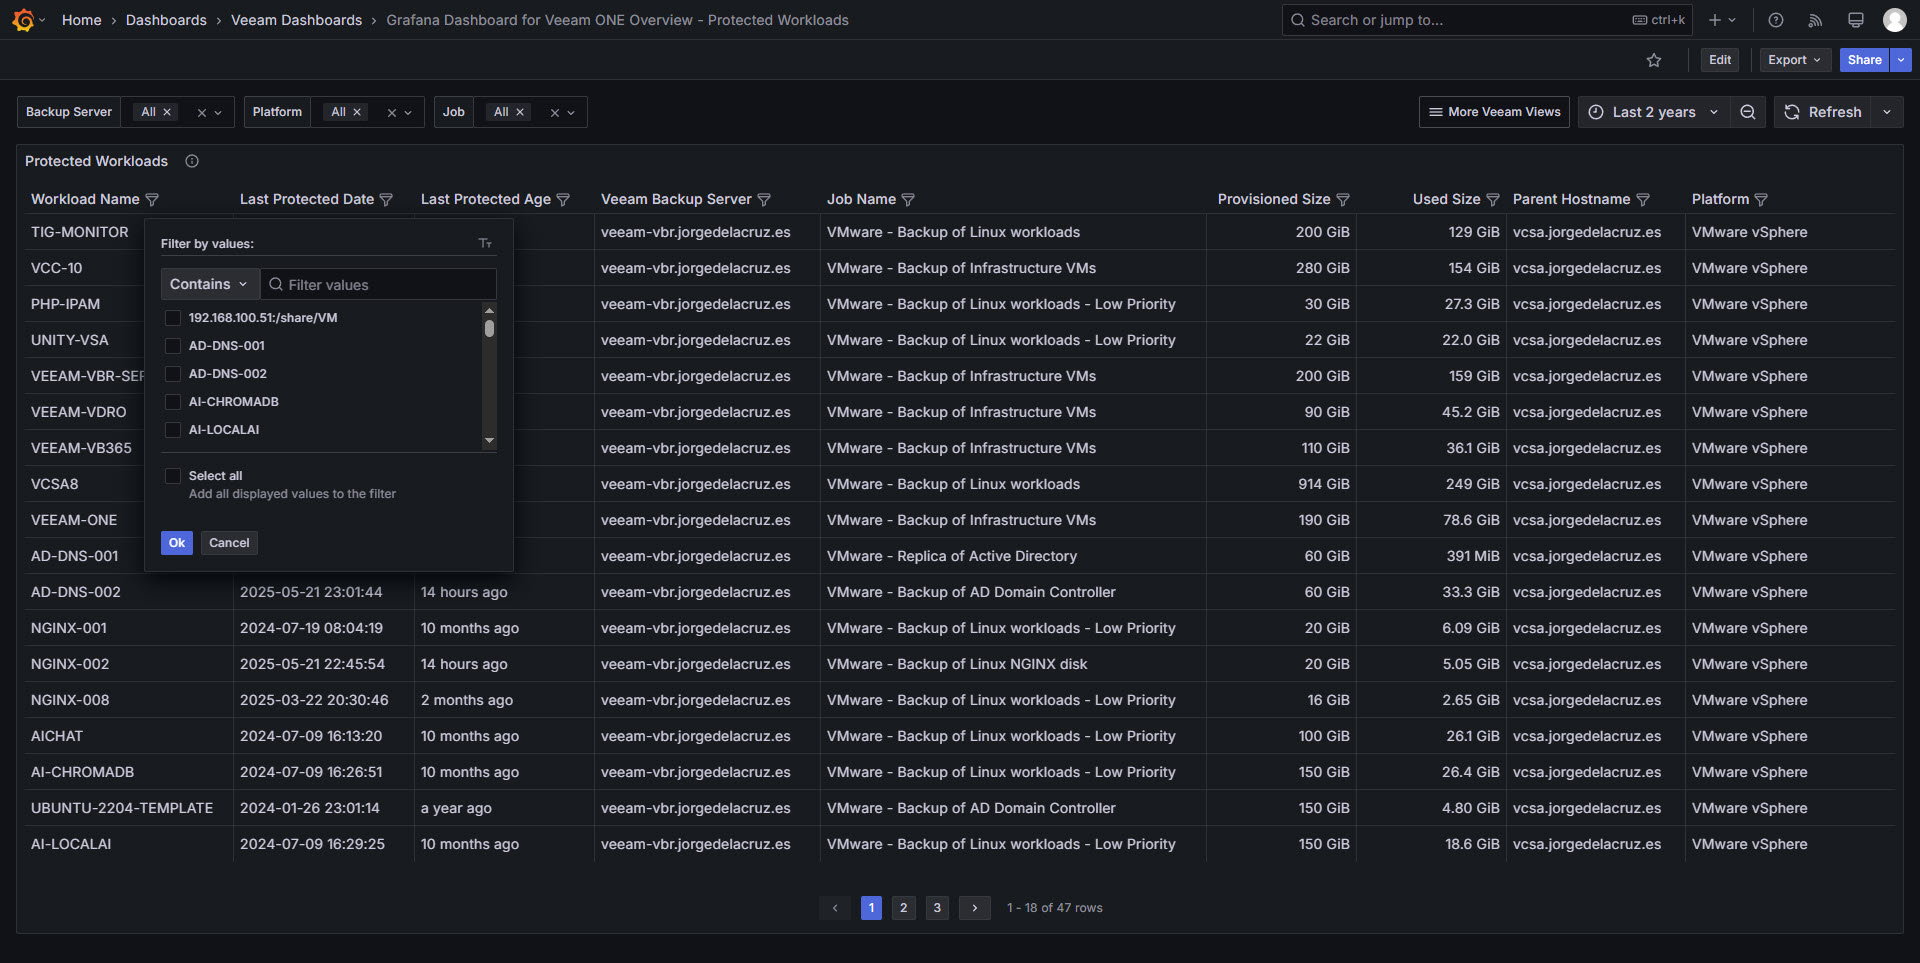This screenshot has width=1920, height=963.
Task: Zoom out time range magnifier icon
Action: pyautogui.click(x=1748, y=112)
